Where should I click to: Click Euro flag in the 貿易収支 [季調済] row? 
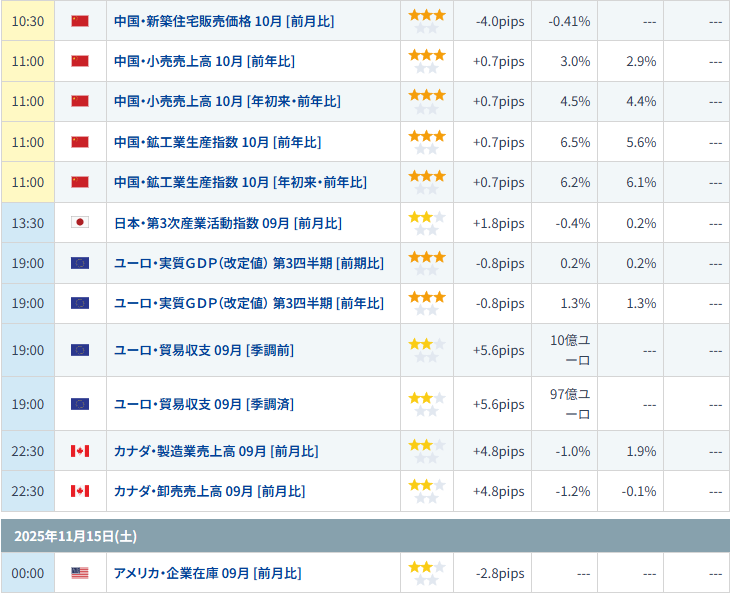[x=80, y=404]
